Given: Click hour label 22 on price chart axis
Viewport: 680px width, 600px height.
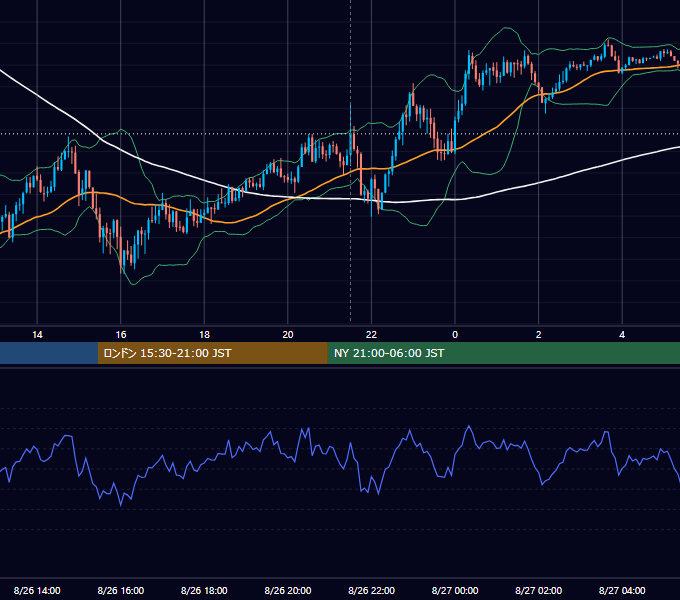Looking at the screenshot, I should 372,334.
